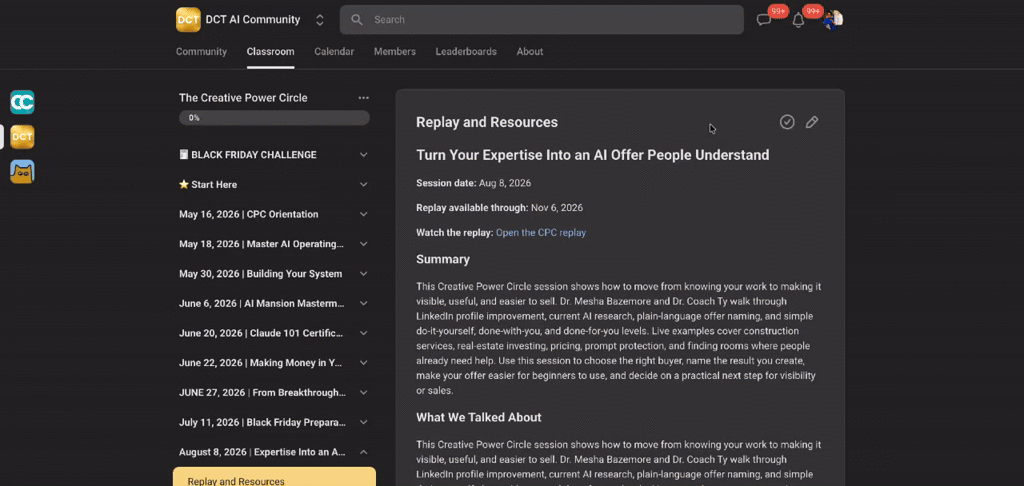Viewport: 1024px width, 486px height.
Task: Select the gold DCT community sidebar icon
Action: [x=22, y=137]
